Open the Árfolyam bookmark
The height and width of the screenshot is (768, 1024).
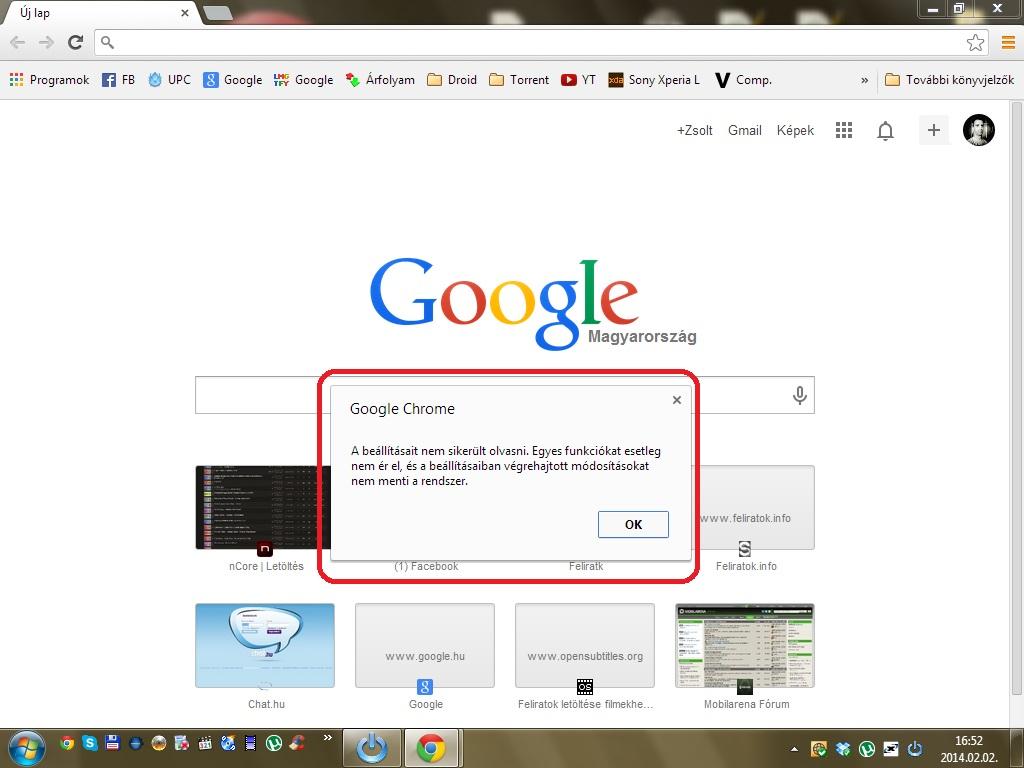point(380,80)
